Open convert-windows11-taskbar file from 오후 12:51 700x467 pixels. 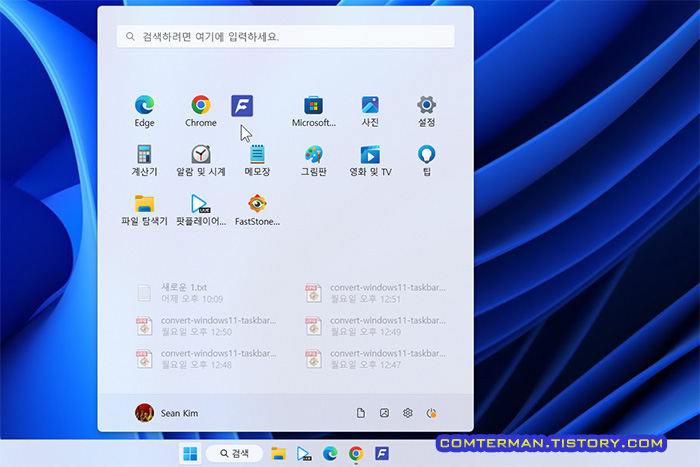(x=375, y=293)
